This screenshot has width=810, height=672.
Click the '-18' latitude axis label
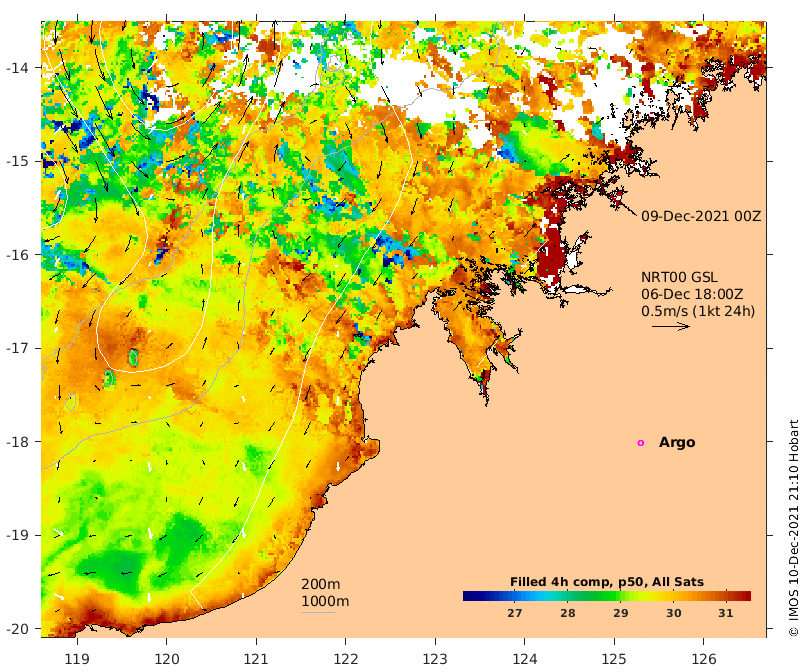pos(17,442)
